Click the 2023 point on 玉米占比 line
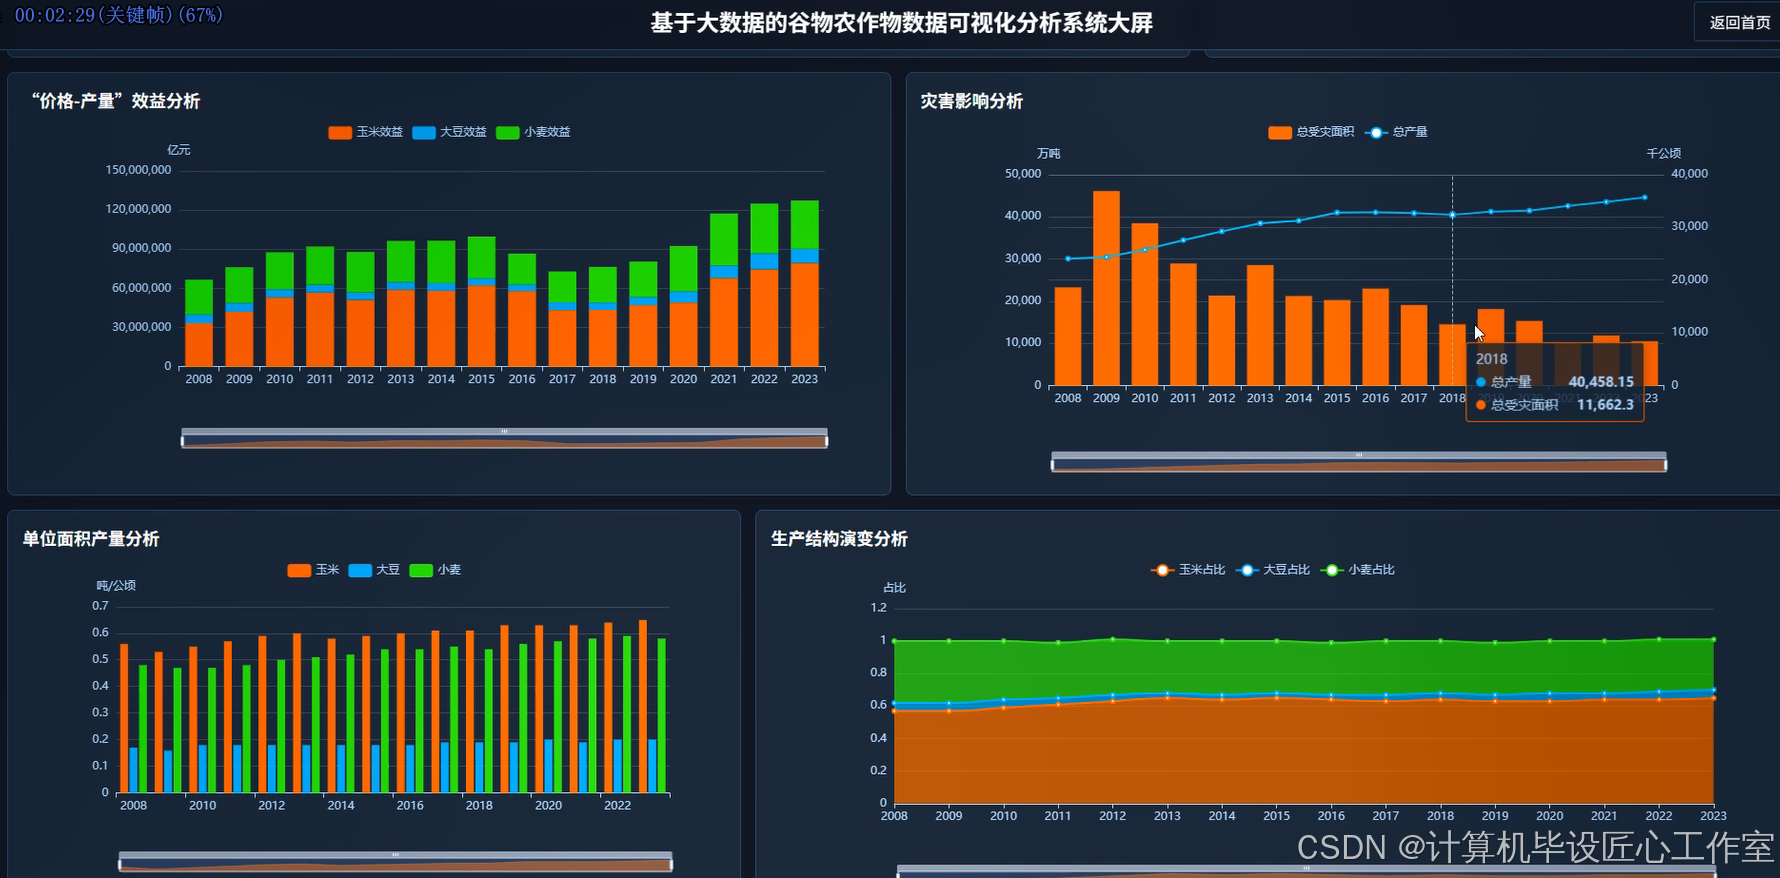 (1713, 698)
